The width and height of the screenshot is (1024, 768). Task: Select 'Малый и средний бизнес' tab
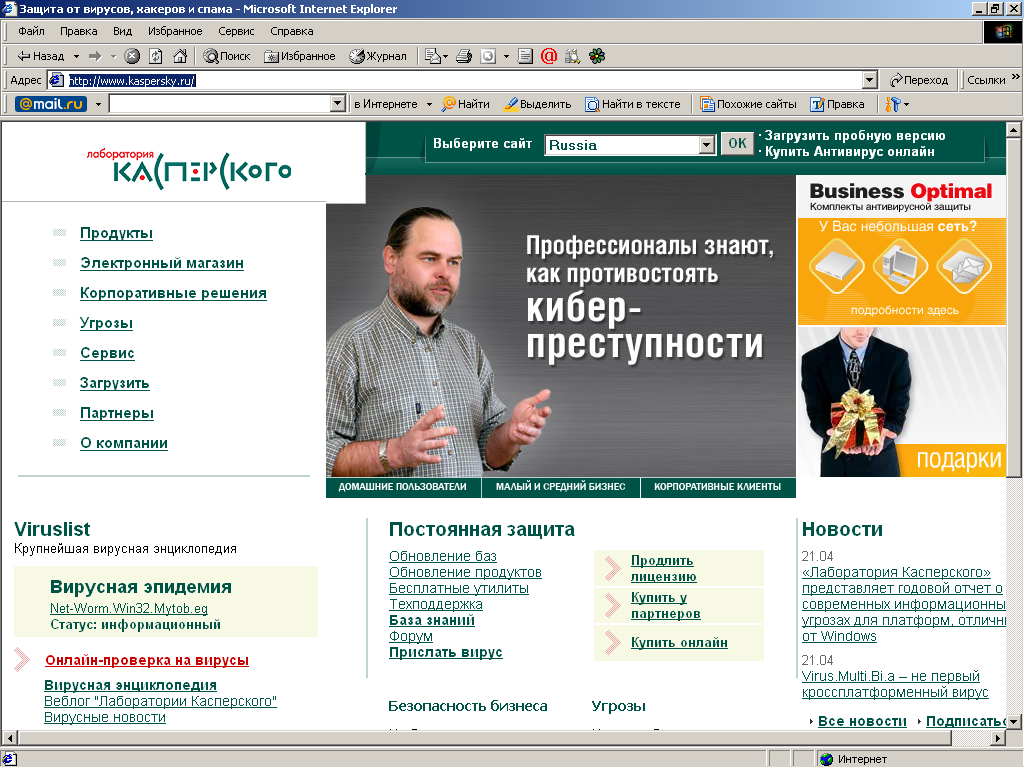pyautogui.click(x=560, y=487)
